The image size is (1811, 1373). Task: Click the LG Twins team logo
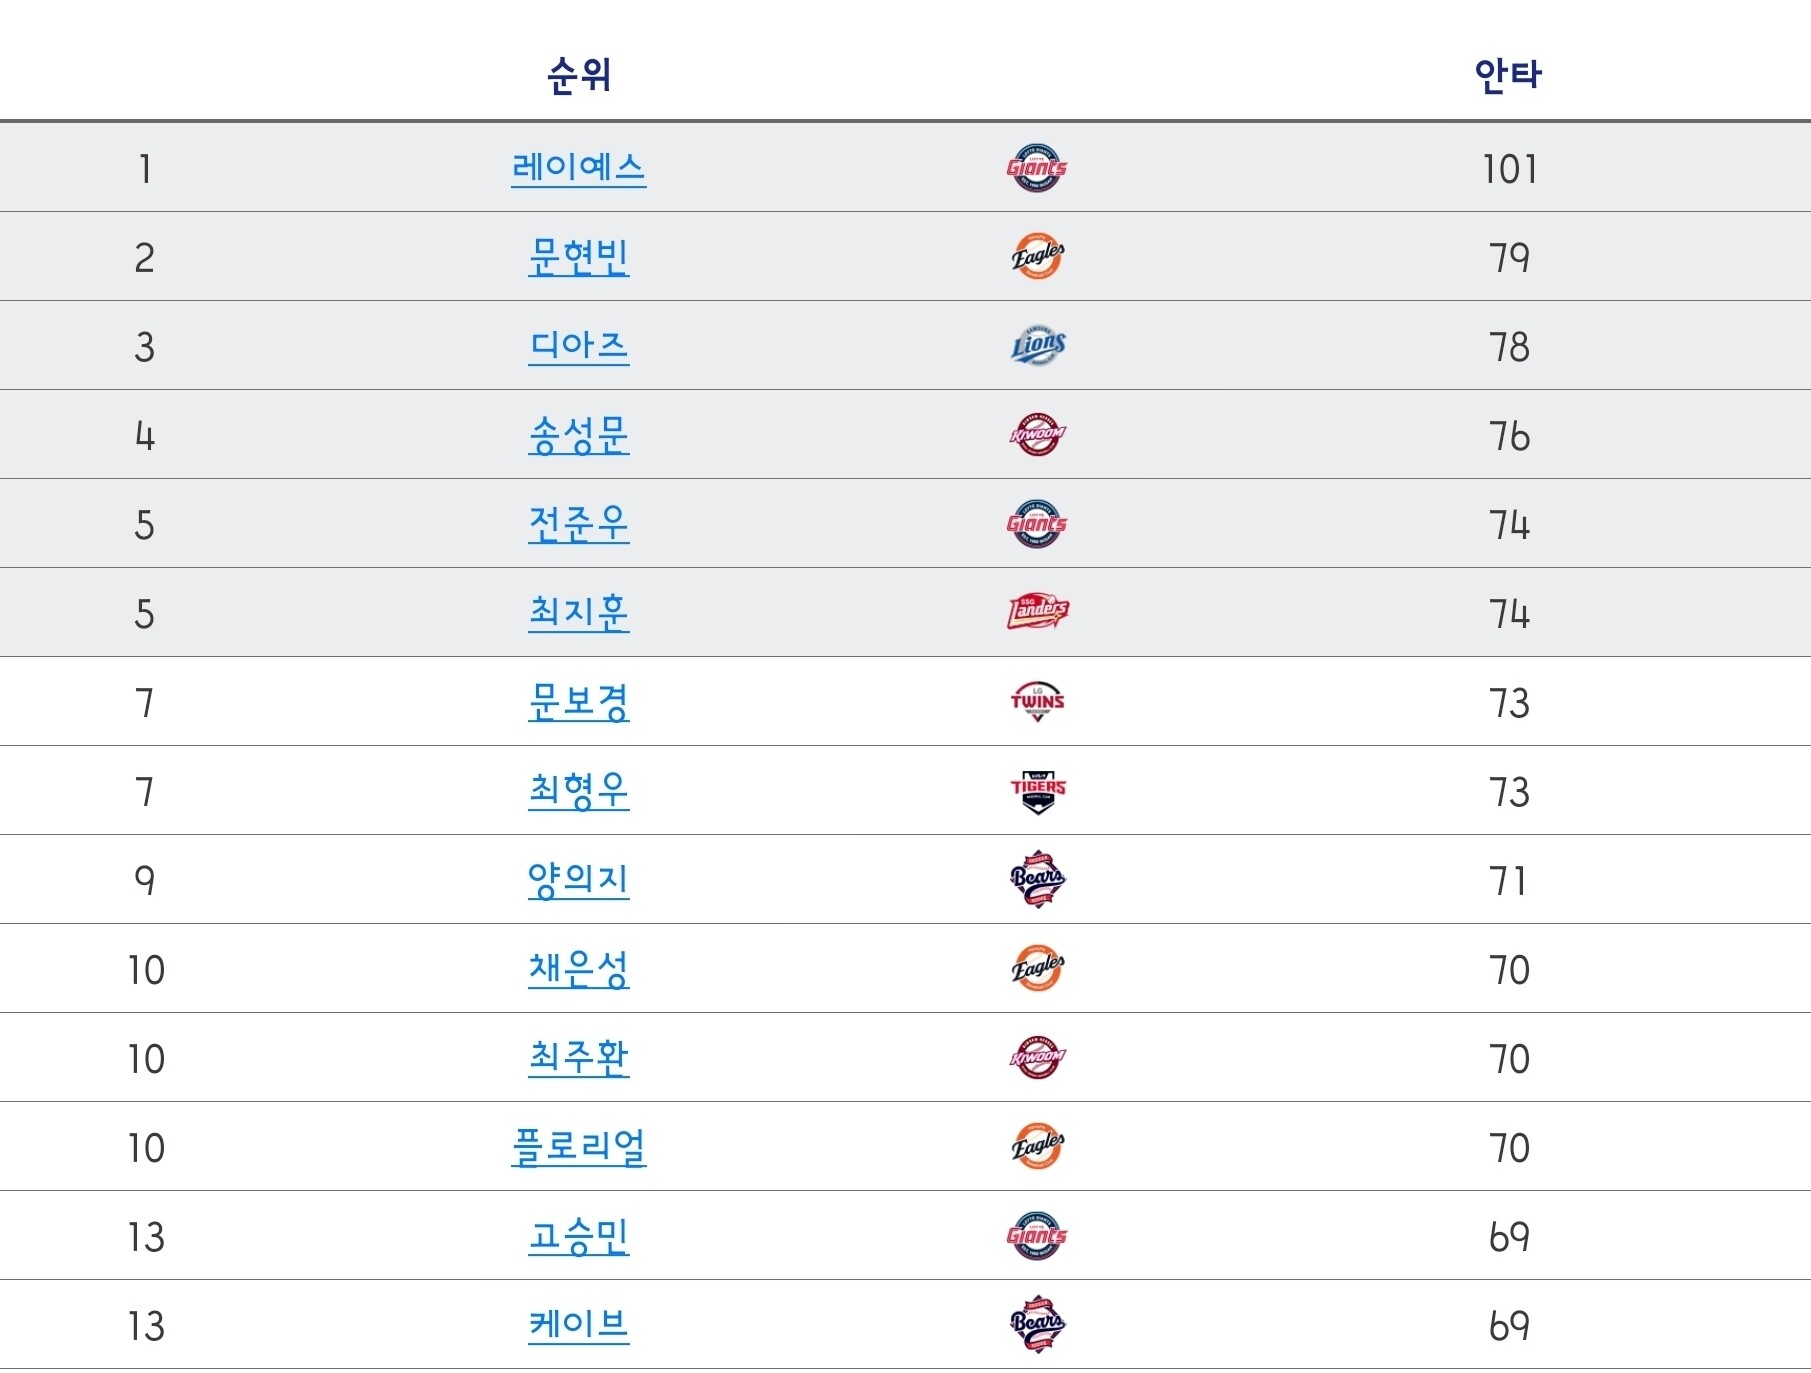[x=1037, y=701]
